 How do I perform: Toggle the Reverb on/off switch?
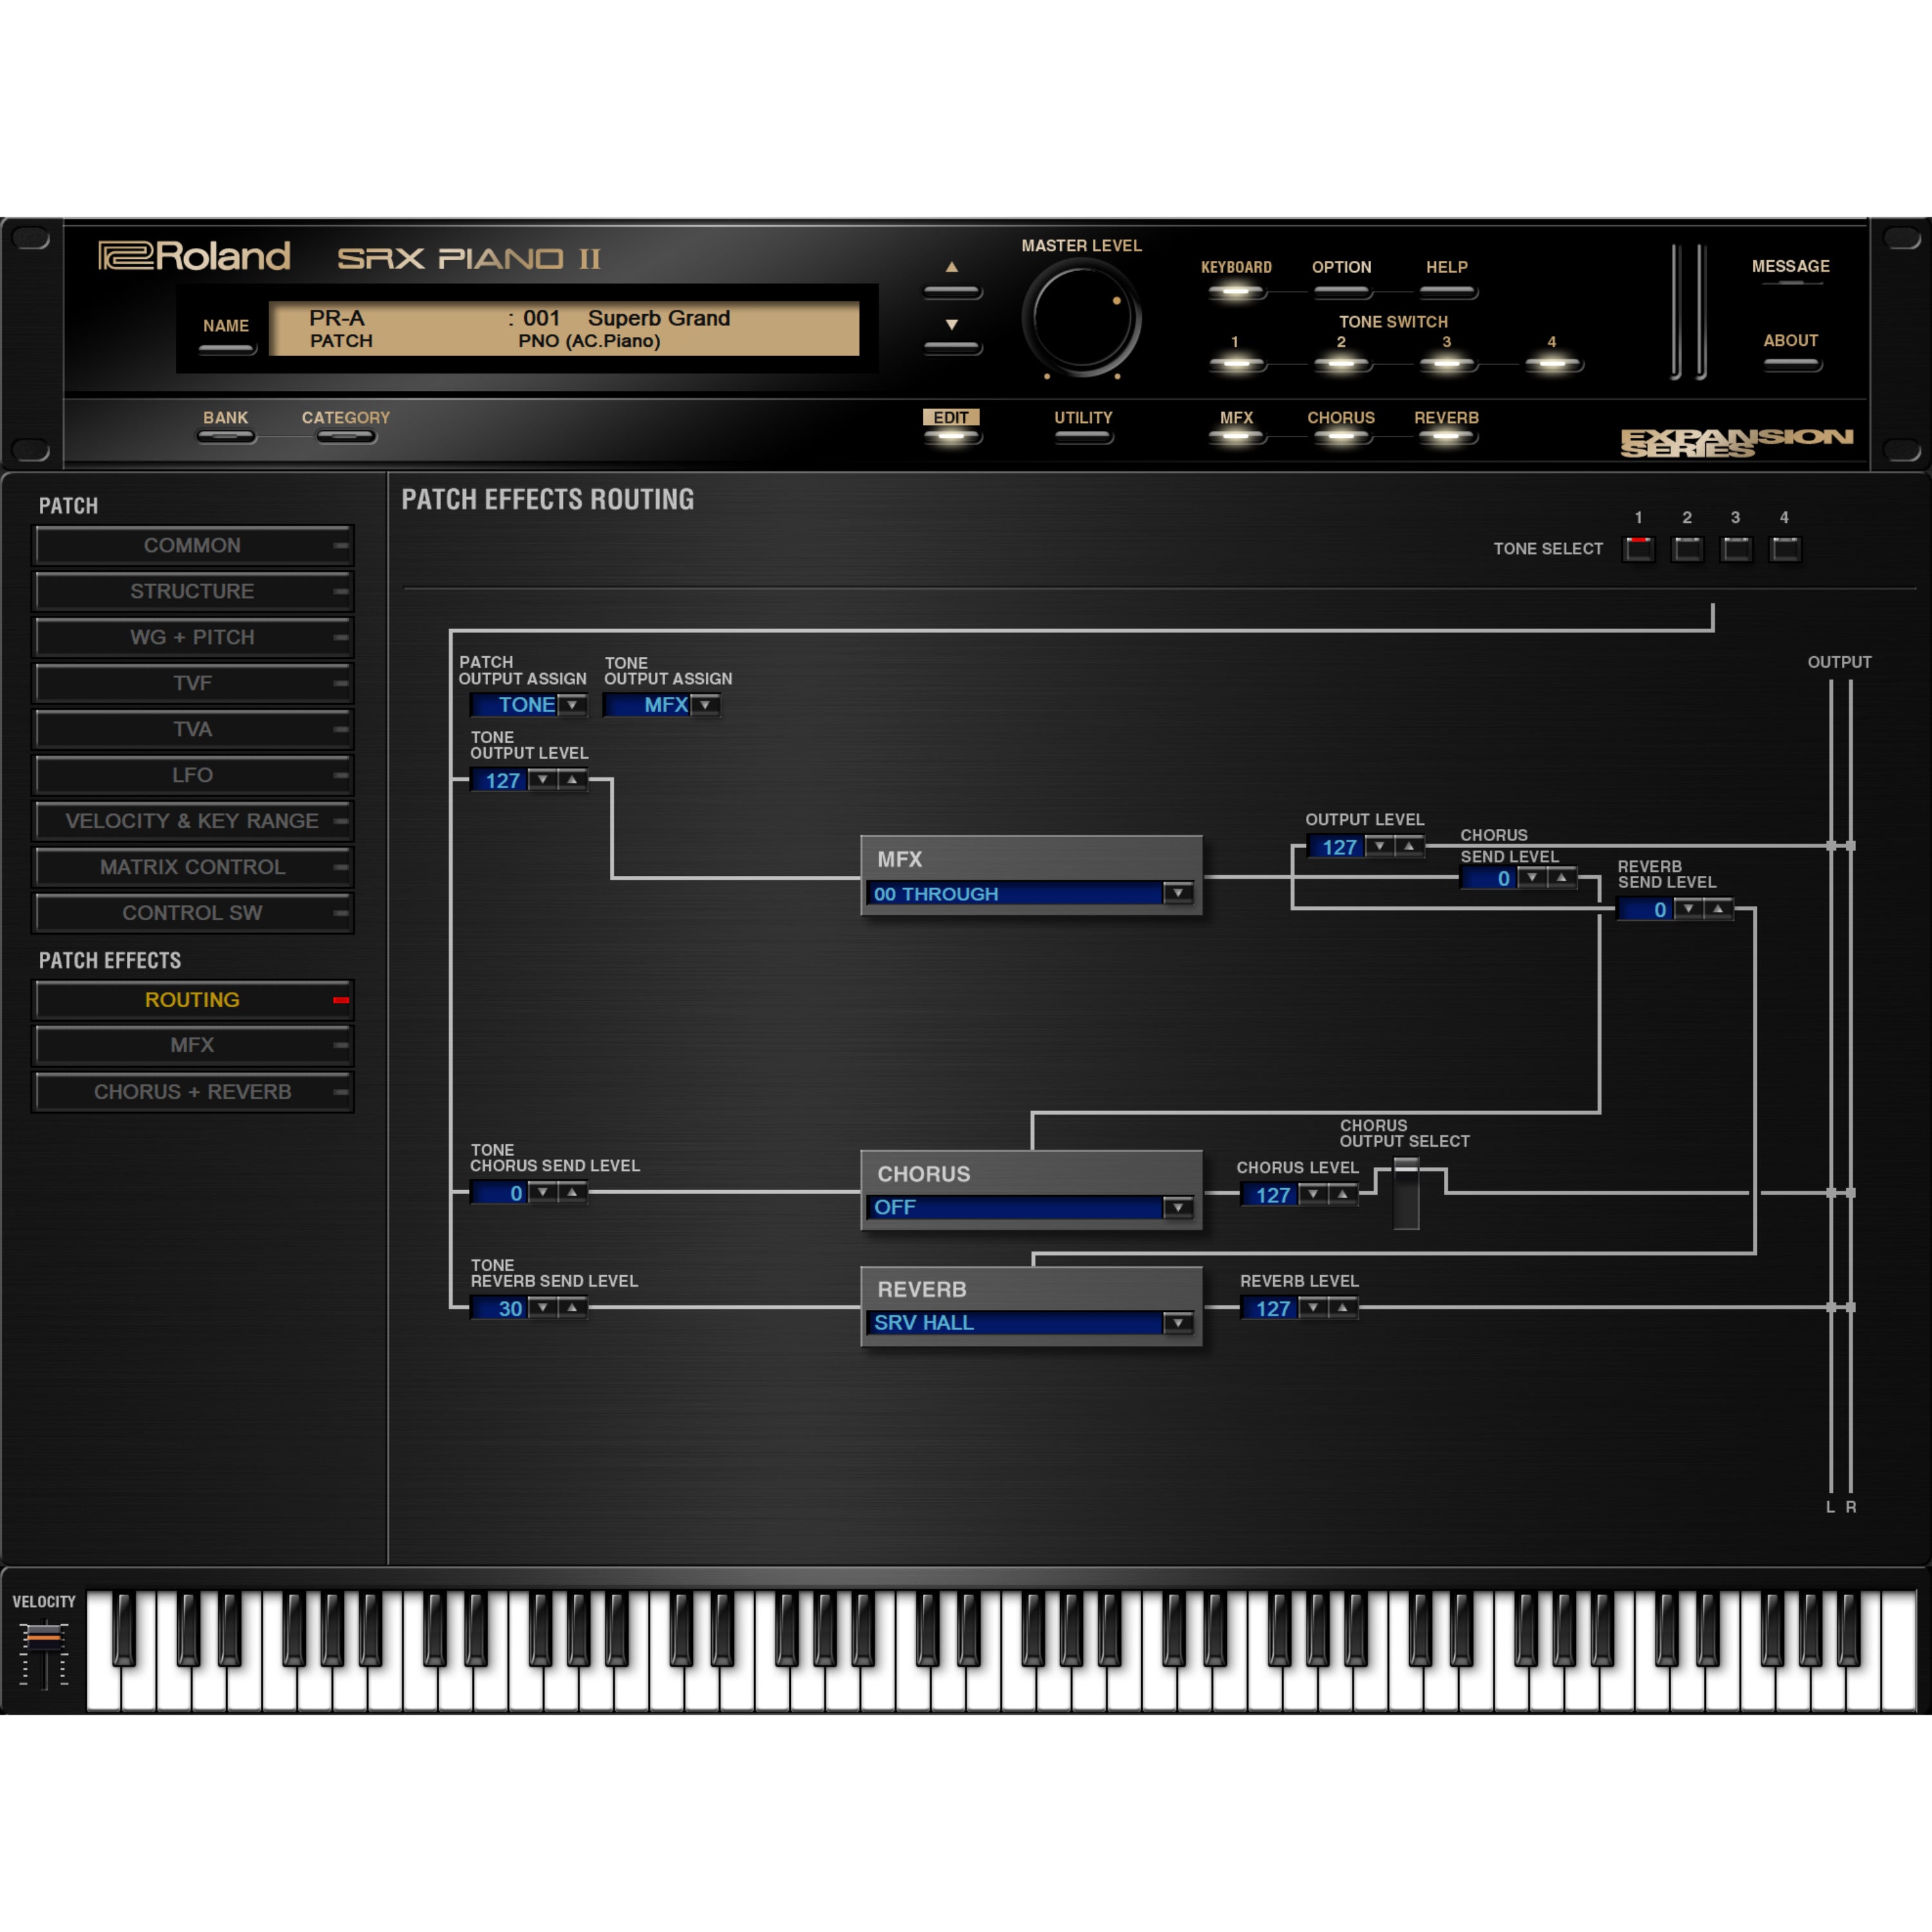tap(1447, 437)
